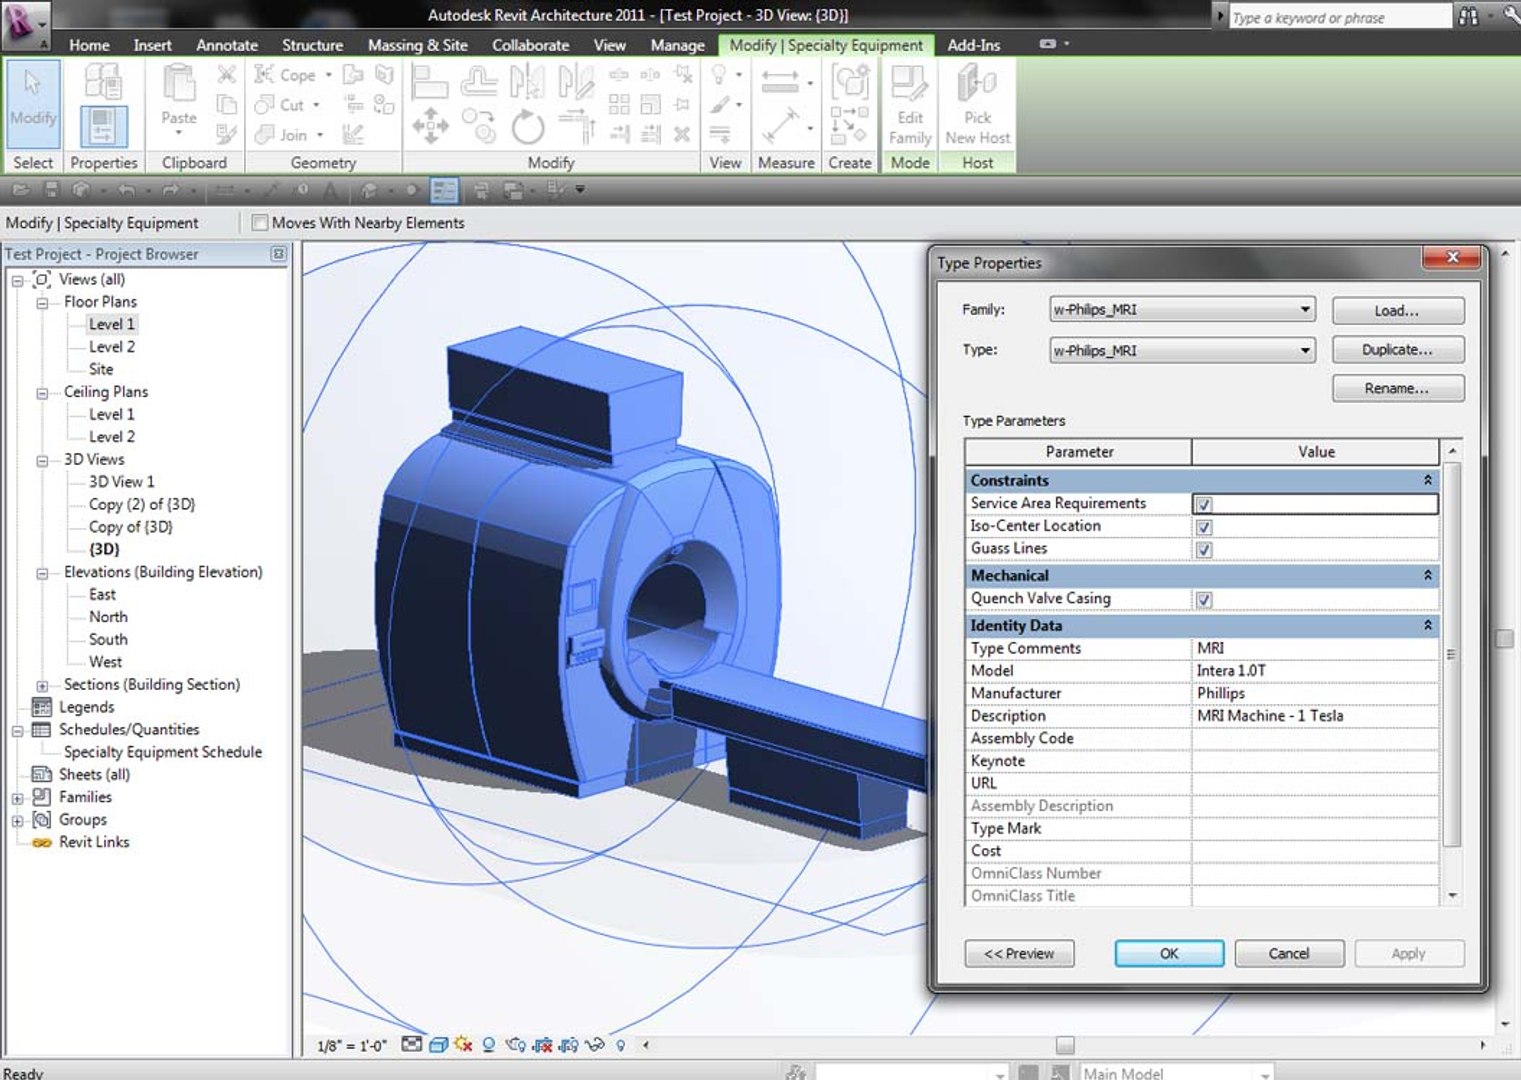
Task: Open Type Properties from ribbon icon
Action: pos(103,81)
